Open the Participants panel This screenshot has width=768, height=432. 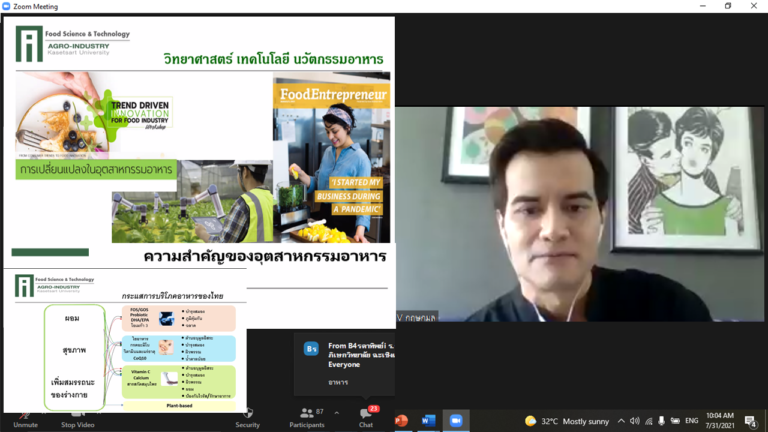[306, 416]
